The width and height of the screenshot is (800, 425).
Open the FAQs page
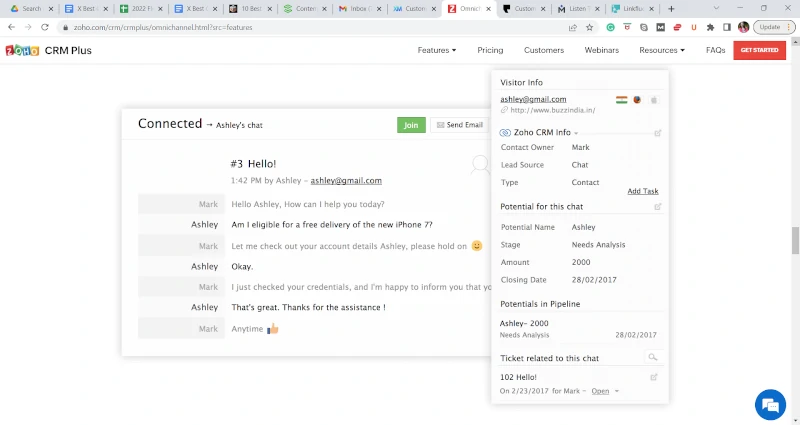pyautogui.click(x=715, y=50)
